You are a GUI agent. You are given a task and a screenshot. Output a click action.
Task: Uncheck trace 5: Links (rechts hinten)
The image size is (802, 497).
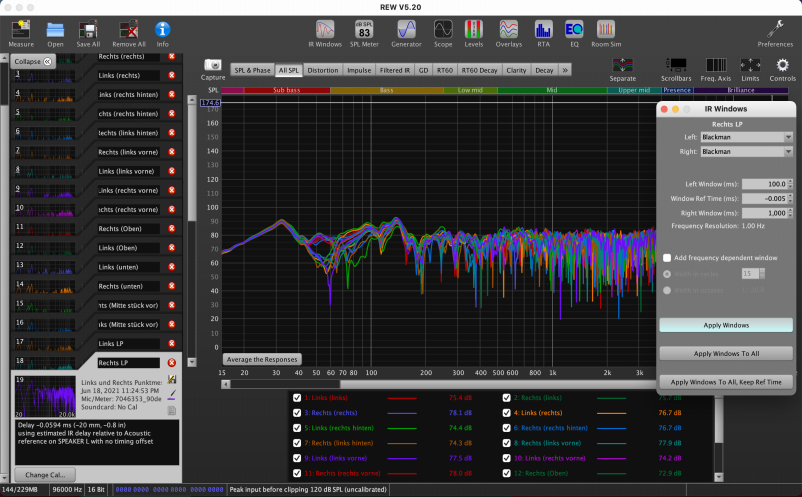[x=297, y=427]
